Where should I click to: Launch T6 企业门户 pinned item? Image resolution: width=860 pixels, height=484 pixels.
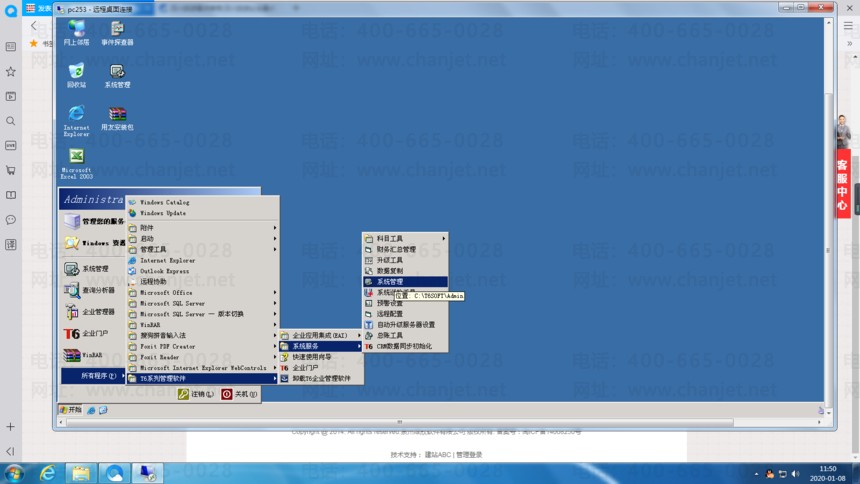coord(92,333)
